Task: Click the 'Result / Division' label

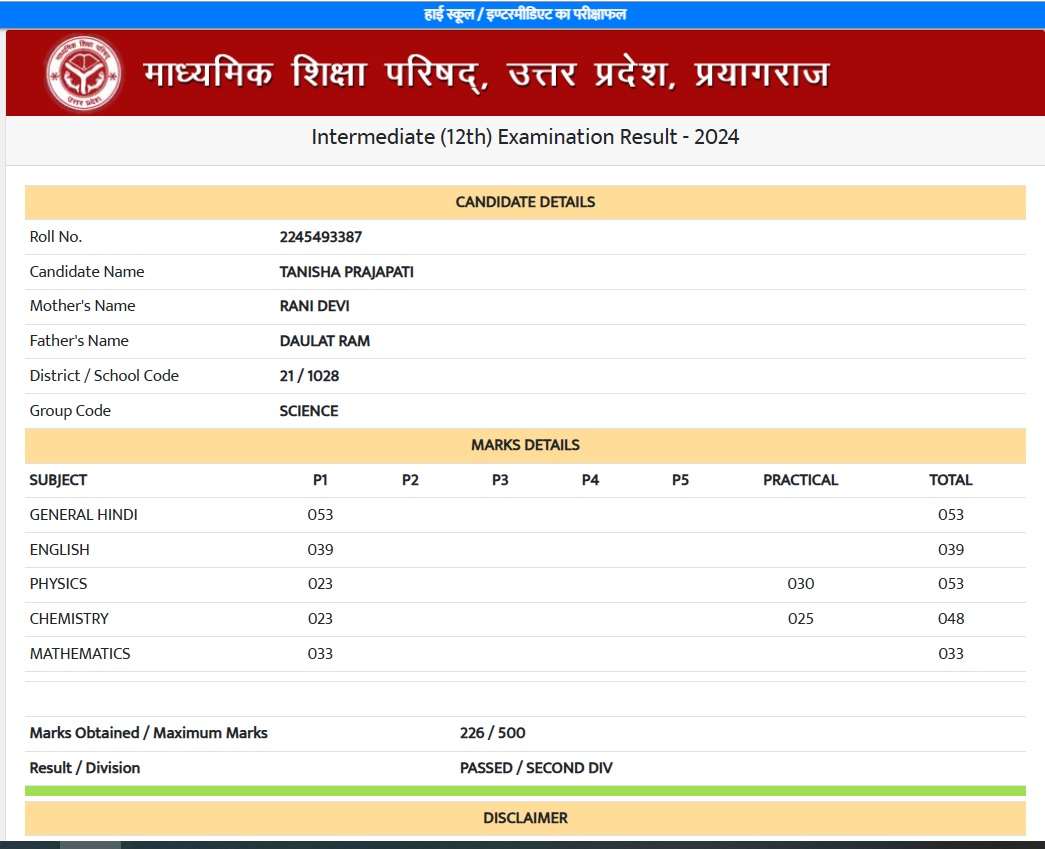Action: (x=85, y=768)
